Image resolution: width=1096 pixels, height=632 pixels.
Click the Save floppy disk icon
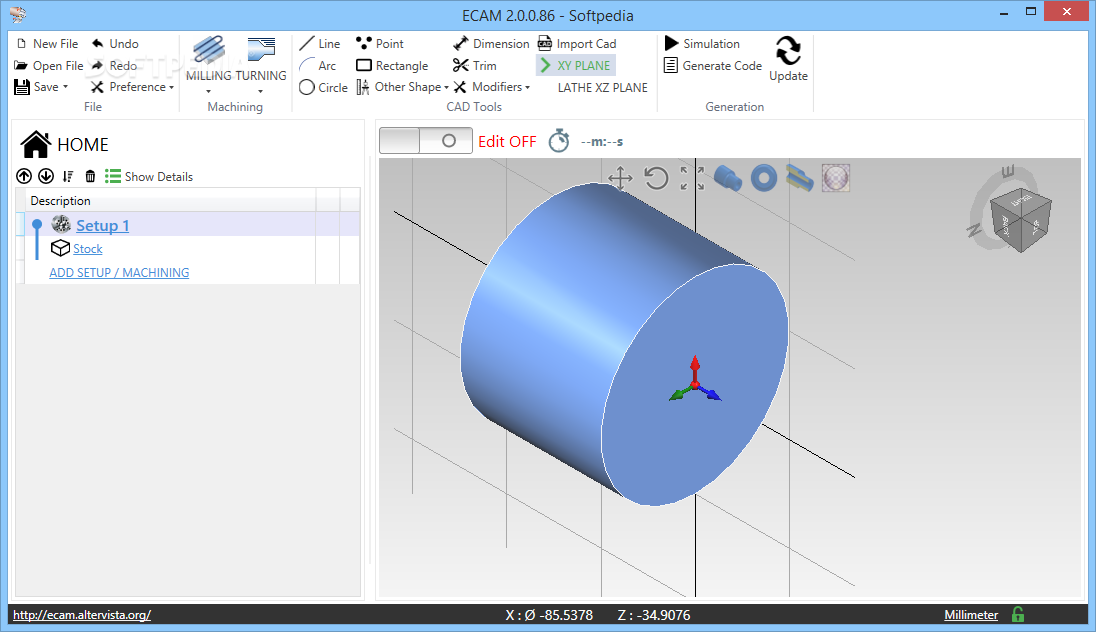pyautogui.click(x=22, y=87)
